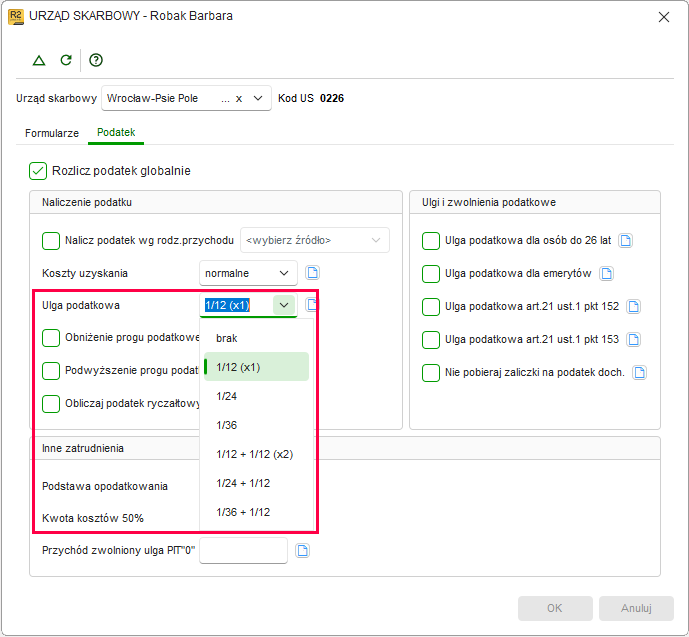Switch to Podatek tab
The image size is (689, 637).
[x=116, y=133]
